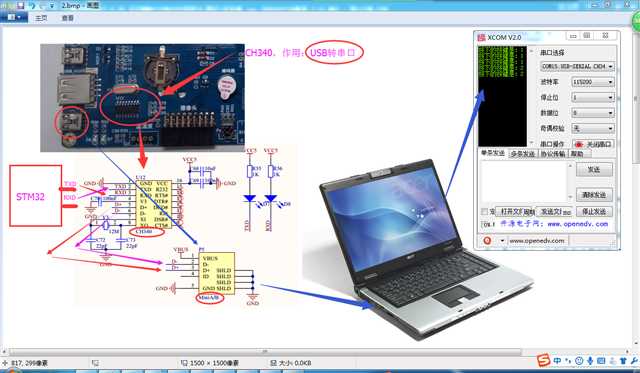Screen dimensions: 640x373
Task: Toggle the checkbox left of 打开文件 in XCOM
Action: [484, 211]
